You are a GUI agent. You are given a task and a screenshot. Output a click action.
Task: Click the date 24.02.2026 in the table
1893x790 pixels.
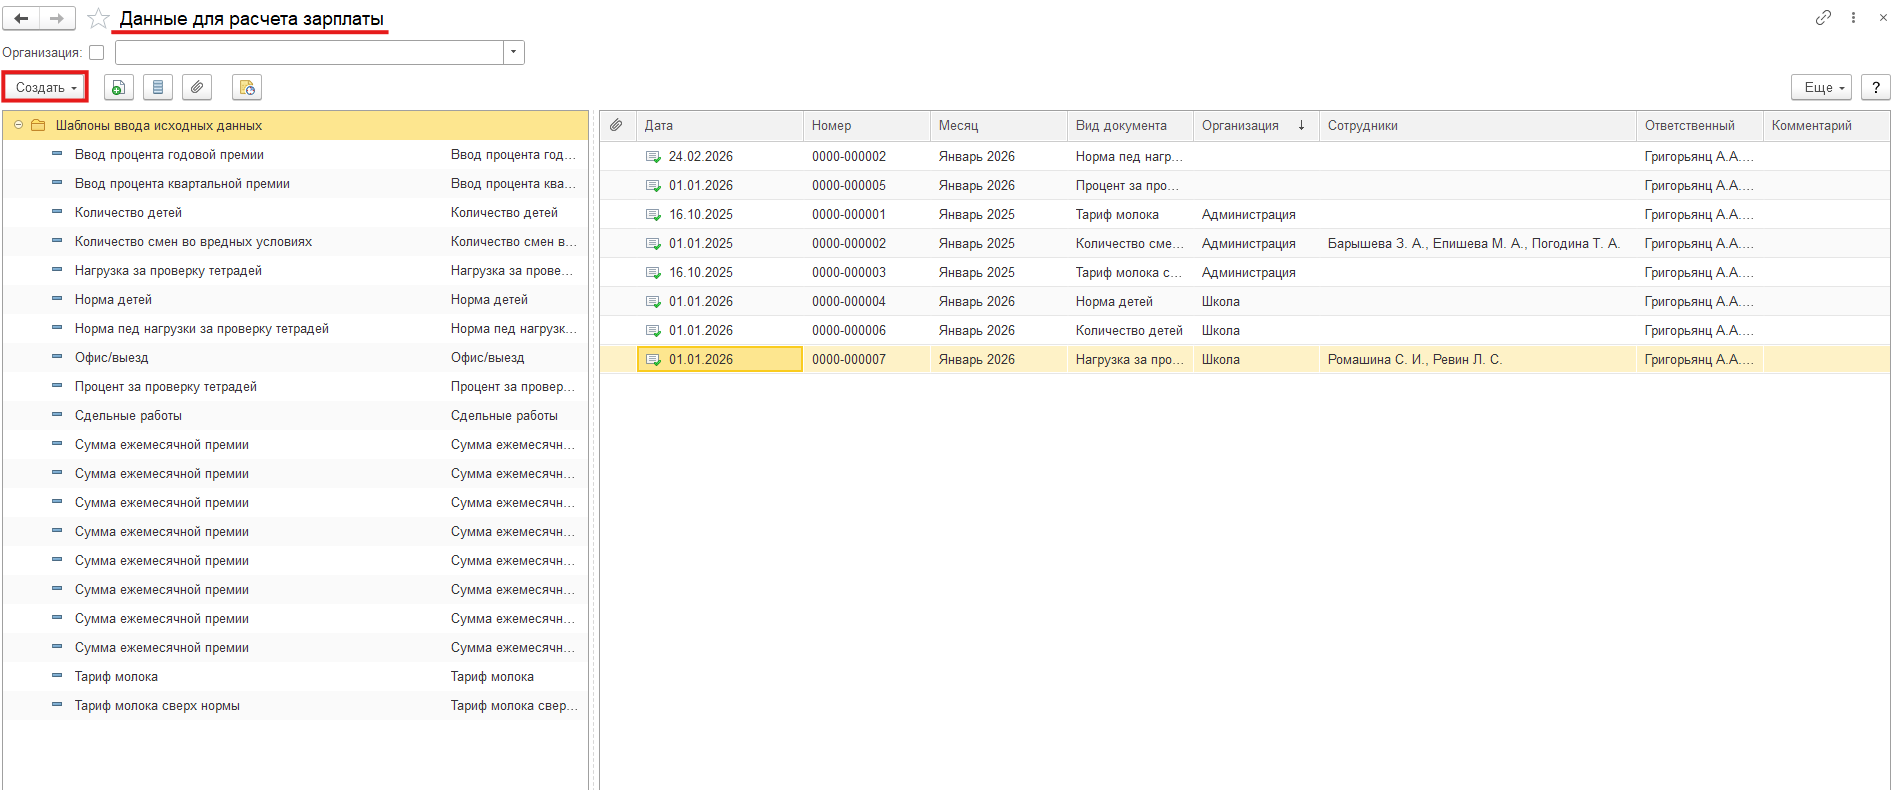(x=701, y=157)
